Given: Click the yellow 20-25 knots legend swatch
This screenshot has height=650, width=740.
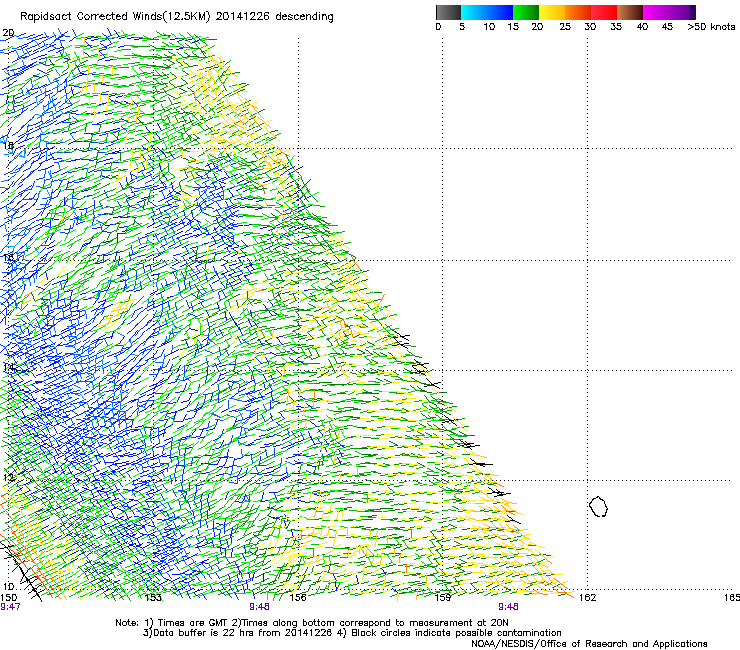Looking at the screenshot, I should point(552,12).
